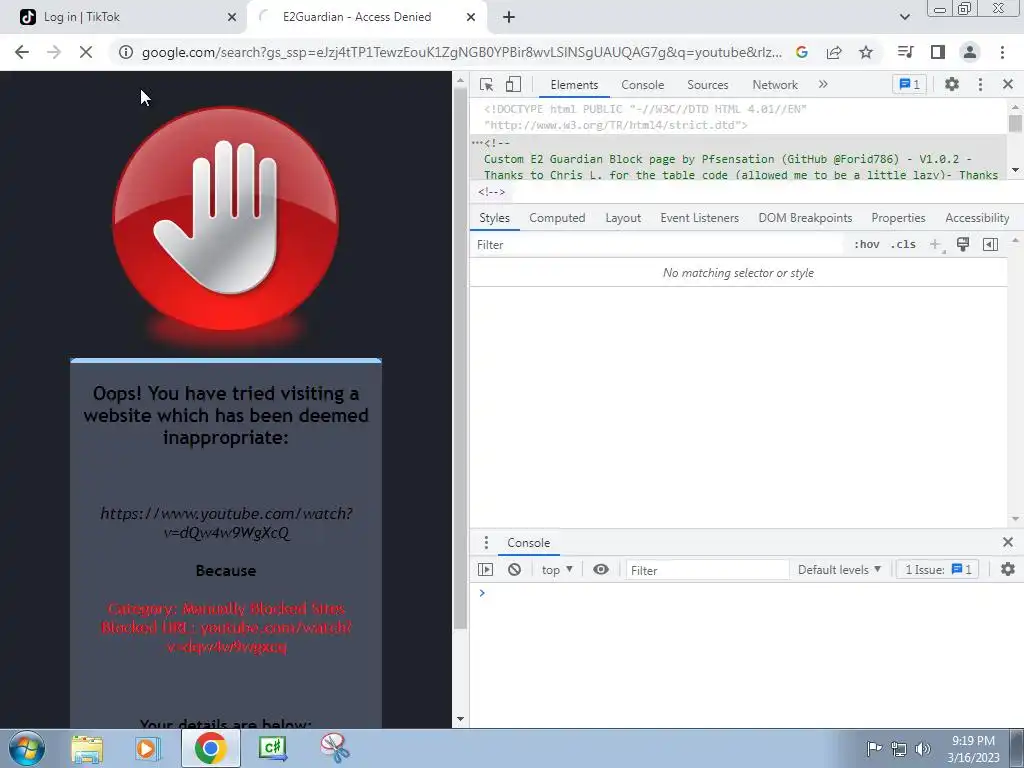Click the browser back arrow
The image size is (1024, 768).
point(22,52)
